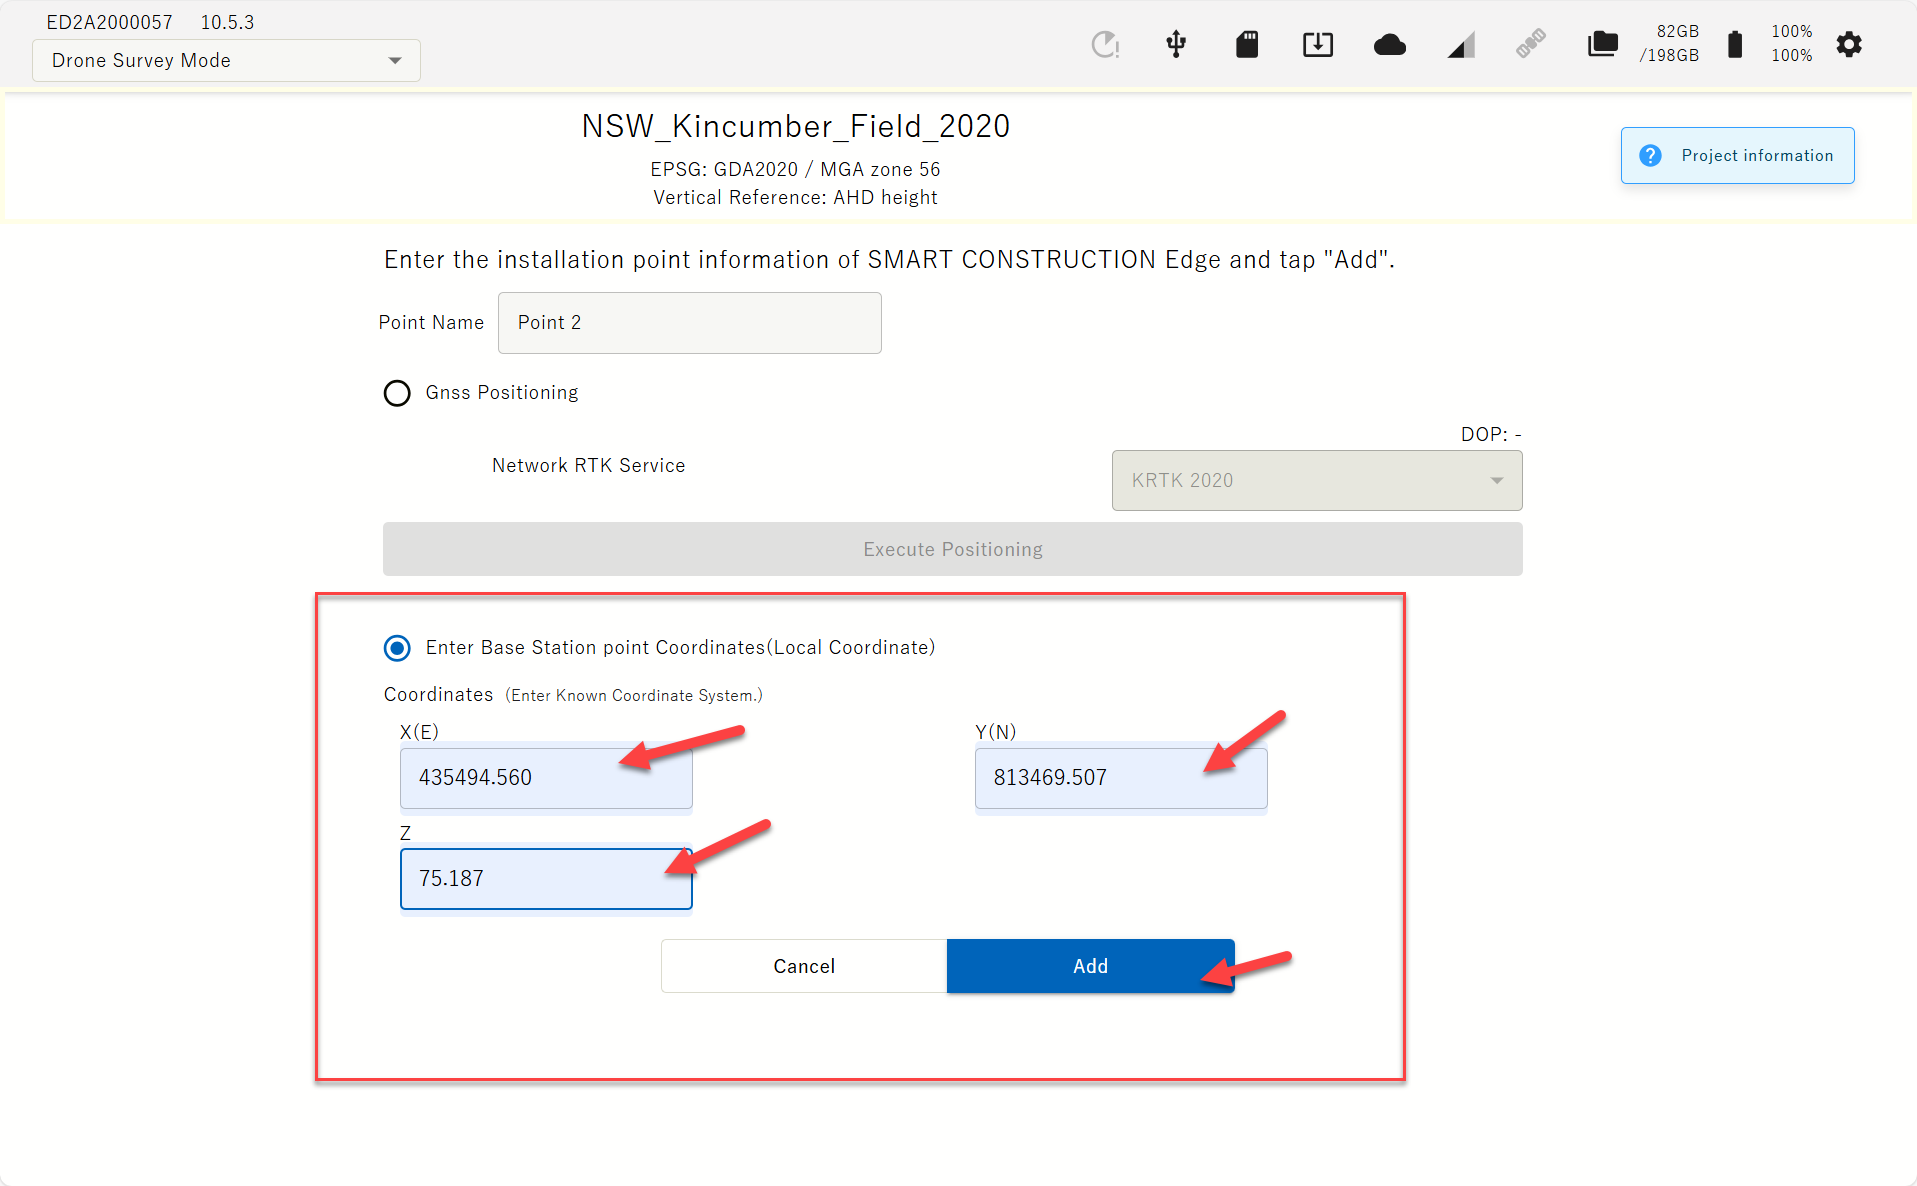Open settings with the gear icon
This screenshot has height=1186, width=1917.
(1849, 44)
